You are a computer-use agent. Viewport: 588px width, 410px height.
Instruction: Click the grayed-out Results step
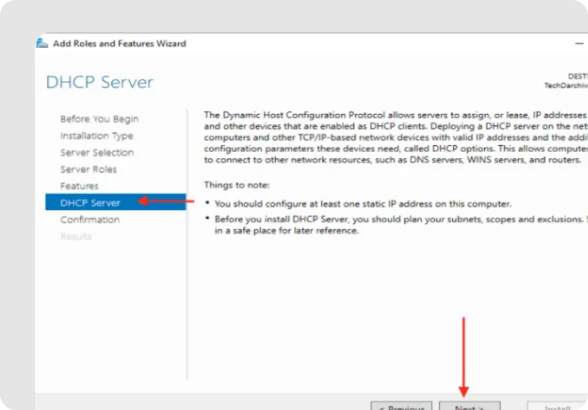[76, 236]
